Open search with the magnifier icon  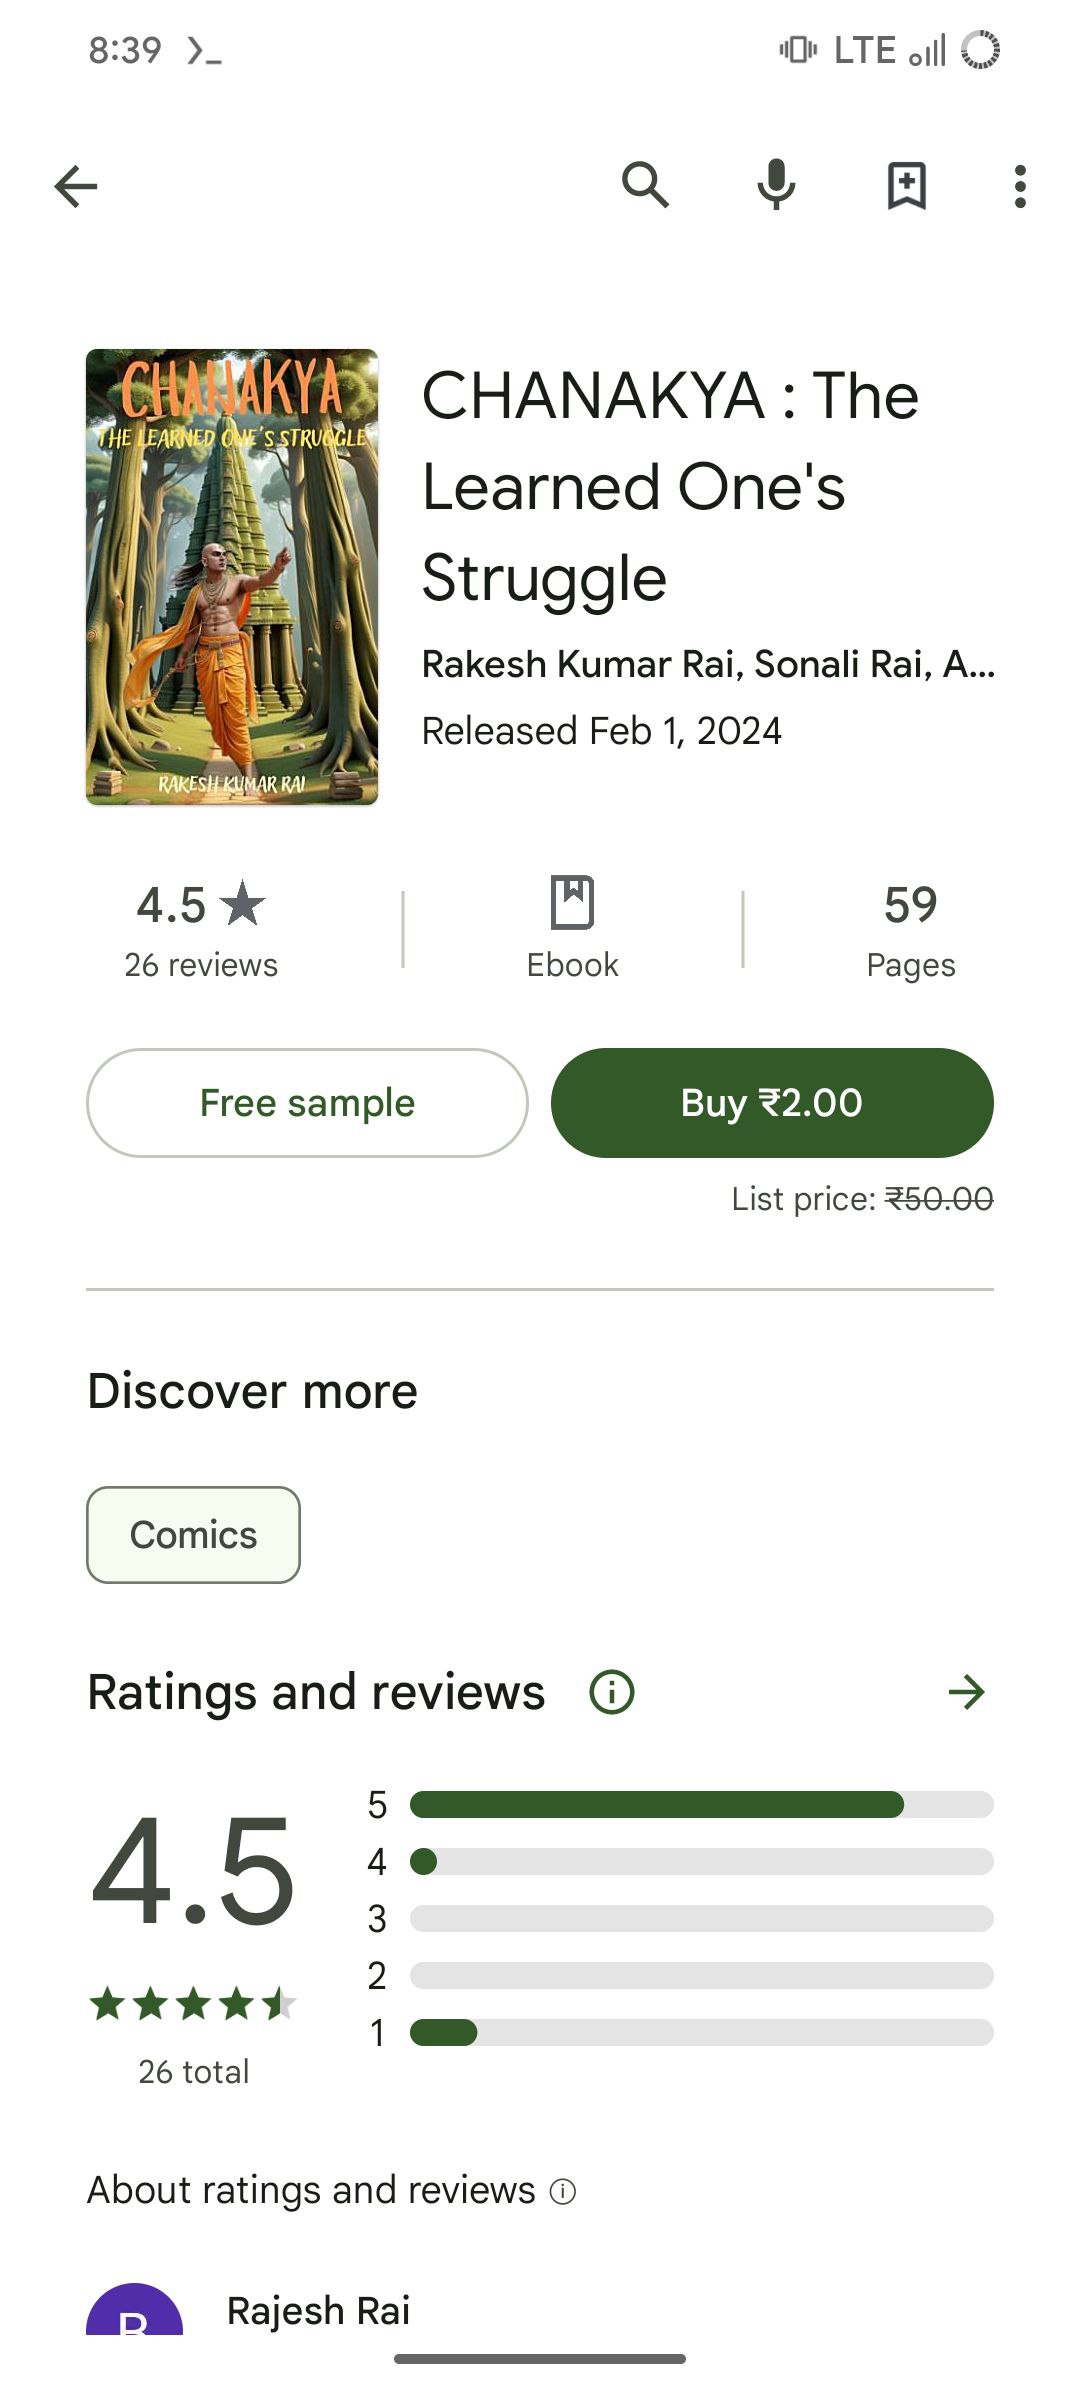pyautogui.click(x=645, y=185)
